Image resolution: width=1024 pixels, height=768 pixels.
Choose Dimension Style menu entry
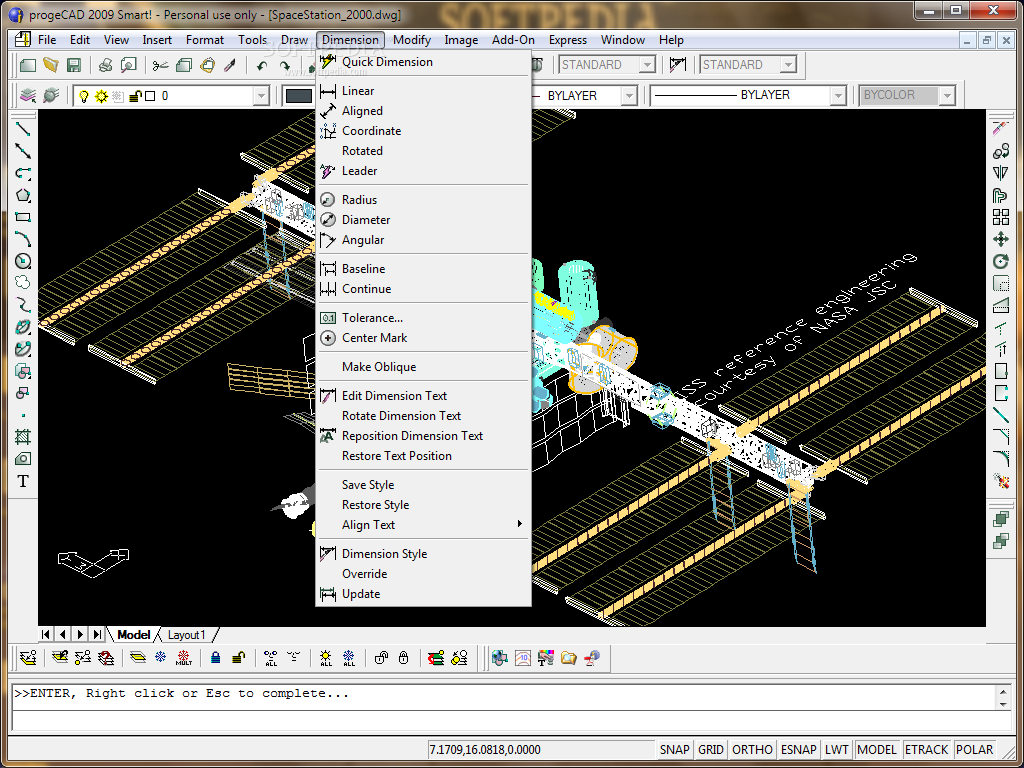(x=423, y=554)
